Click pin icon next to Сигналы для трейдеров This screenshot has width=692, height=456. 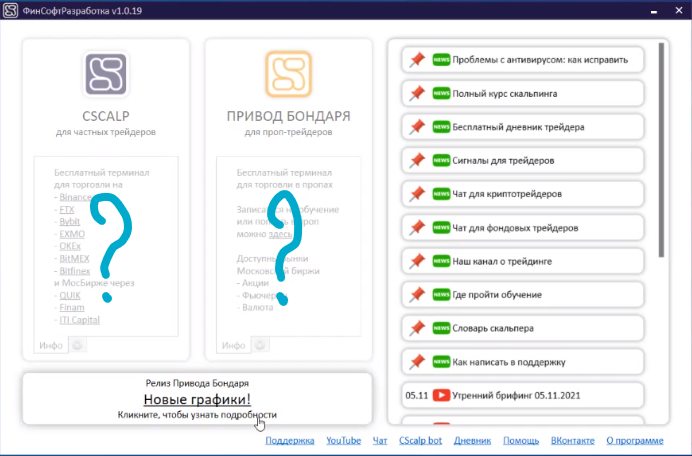[417, 160]
